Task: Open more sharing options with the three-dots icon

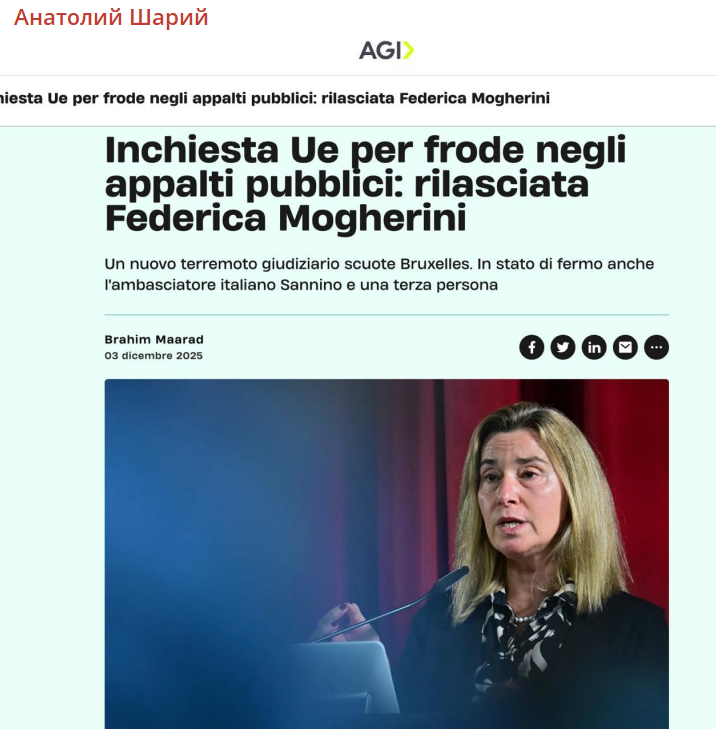Action: click(x=657, y=347)
